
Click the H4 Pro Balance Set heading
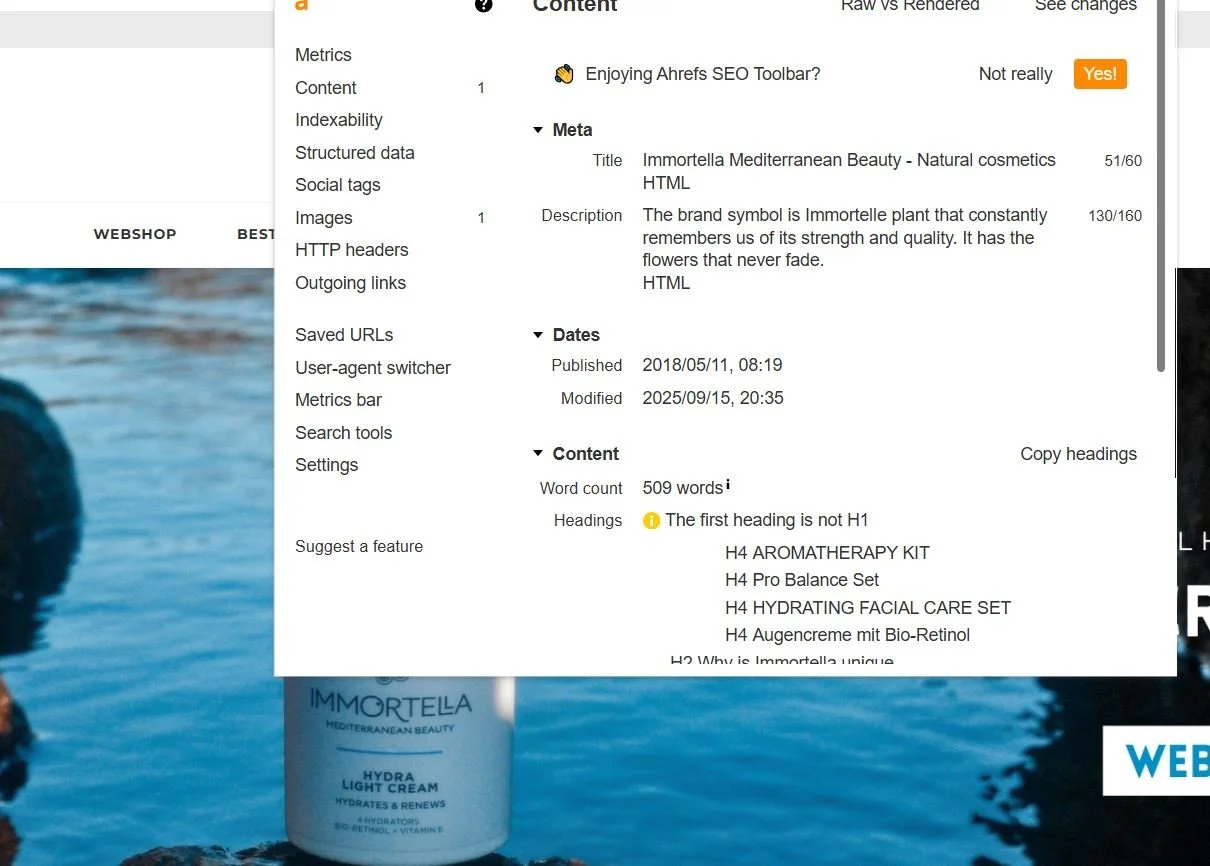tap(802, 580)
